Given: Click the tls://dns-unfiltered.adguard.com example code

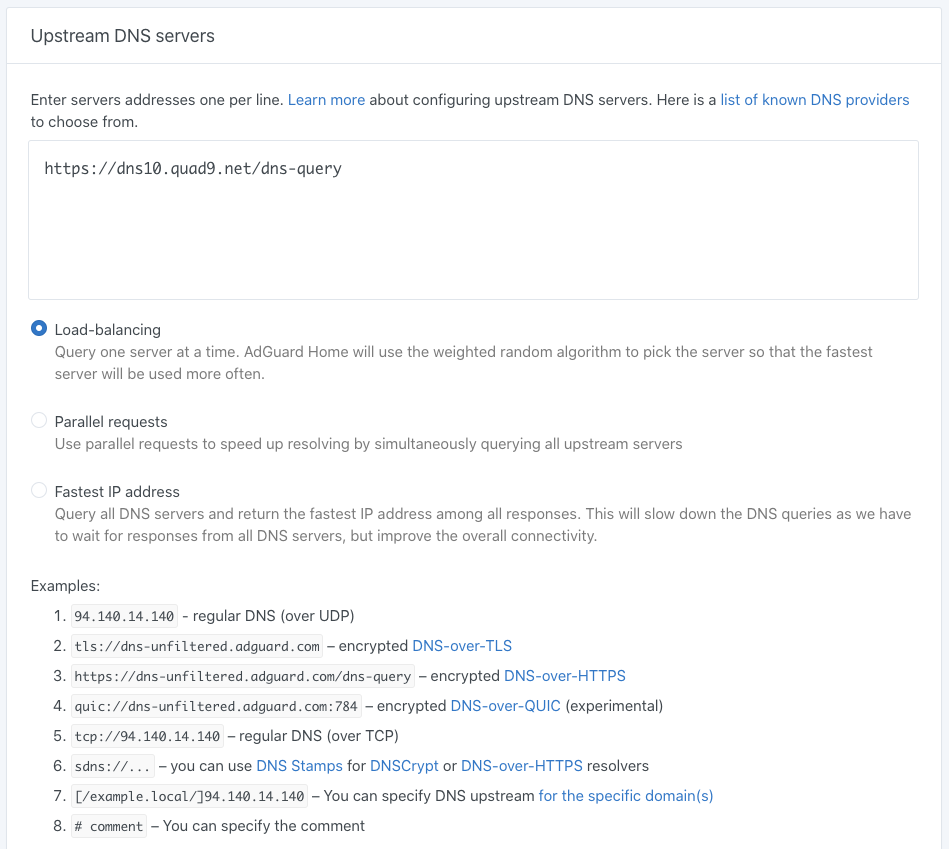Looking at the screenshot, I should coord(197,646).
